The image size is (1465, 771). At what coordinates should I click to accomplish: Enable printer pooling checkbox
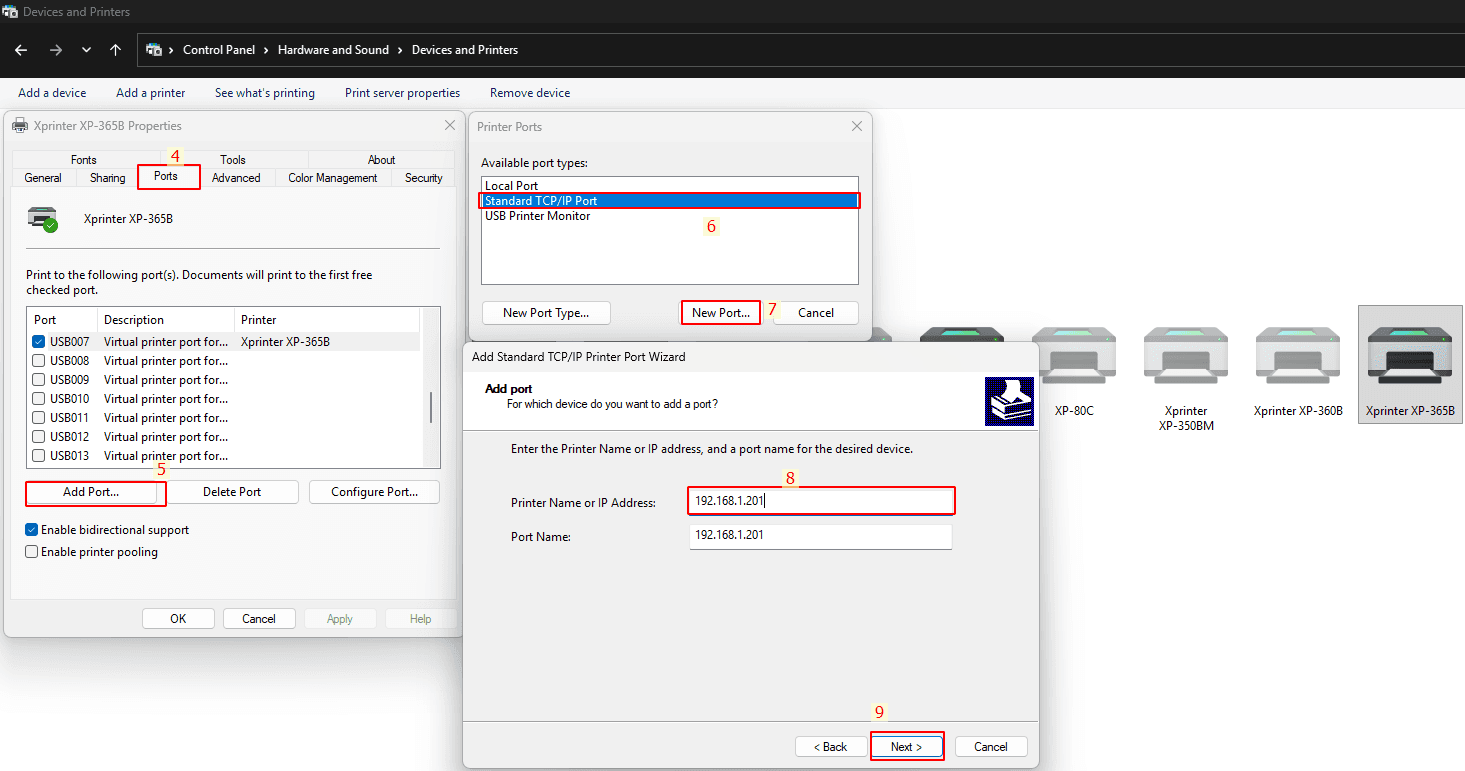32,552
